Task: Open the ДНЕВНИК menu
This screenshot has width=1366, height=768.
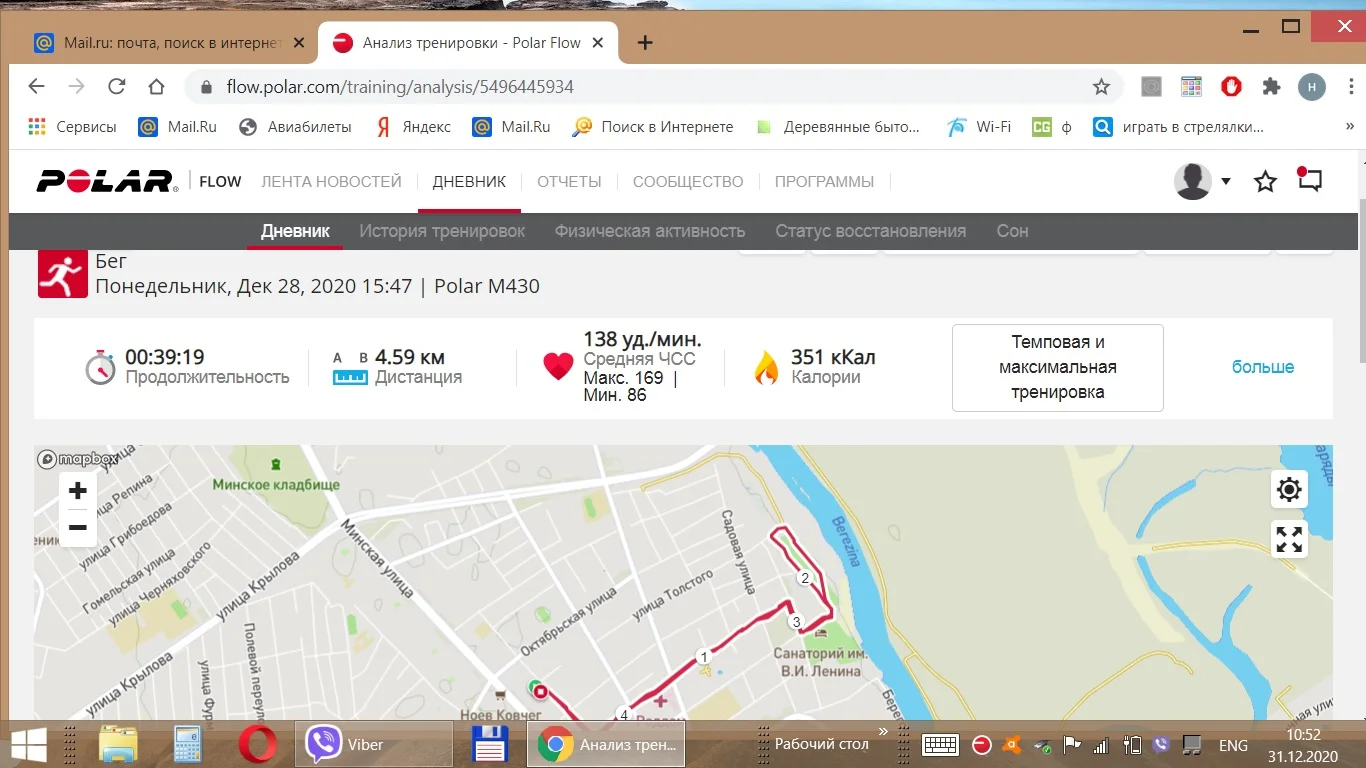Action: 469,182
